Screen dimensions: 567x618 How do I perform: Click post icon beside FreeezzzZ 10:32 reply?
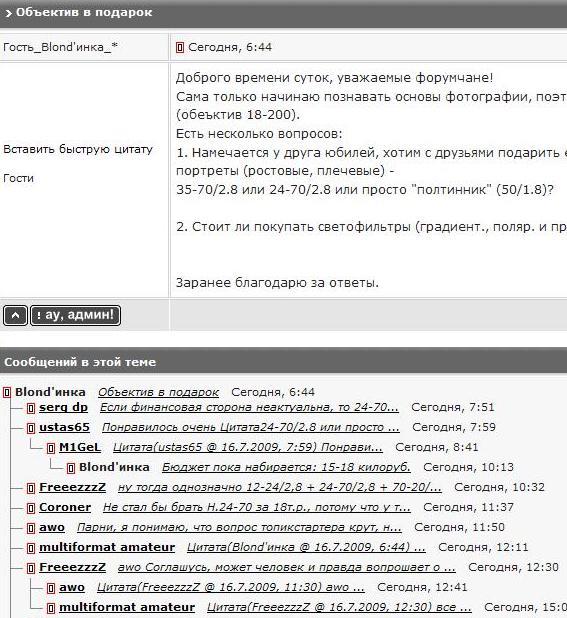31,488
